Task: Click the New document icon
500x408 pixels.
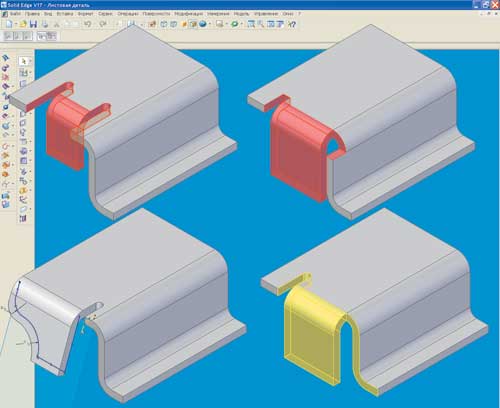Action: (x=9, y=24)
